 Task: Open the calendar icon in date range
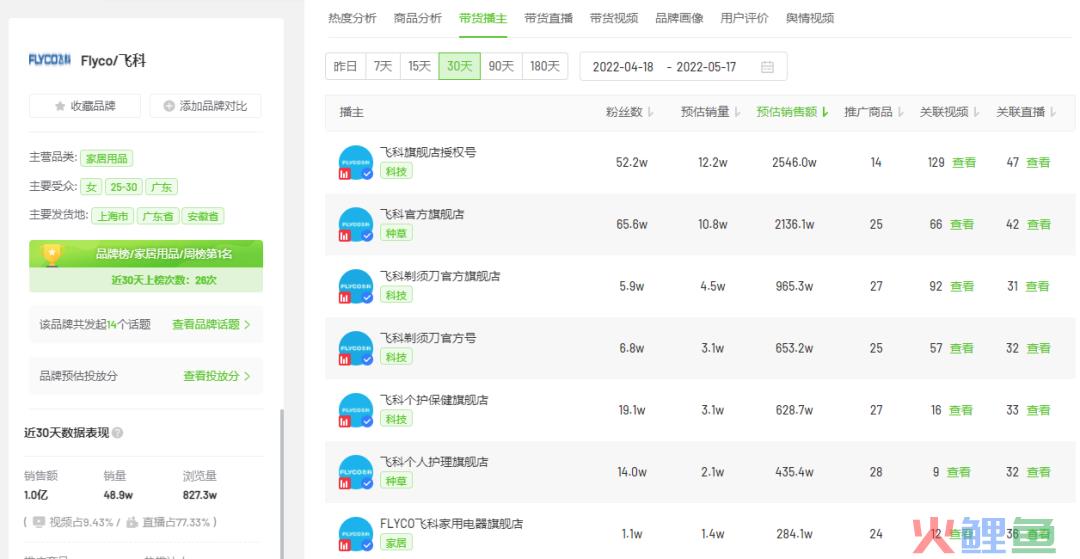tap(767, 67)
